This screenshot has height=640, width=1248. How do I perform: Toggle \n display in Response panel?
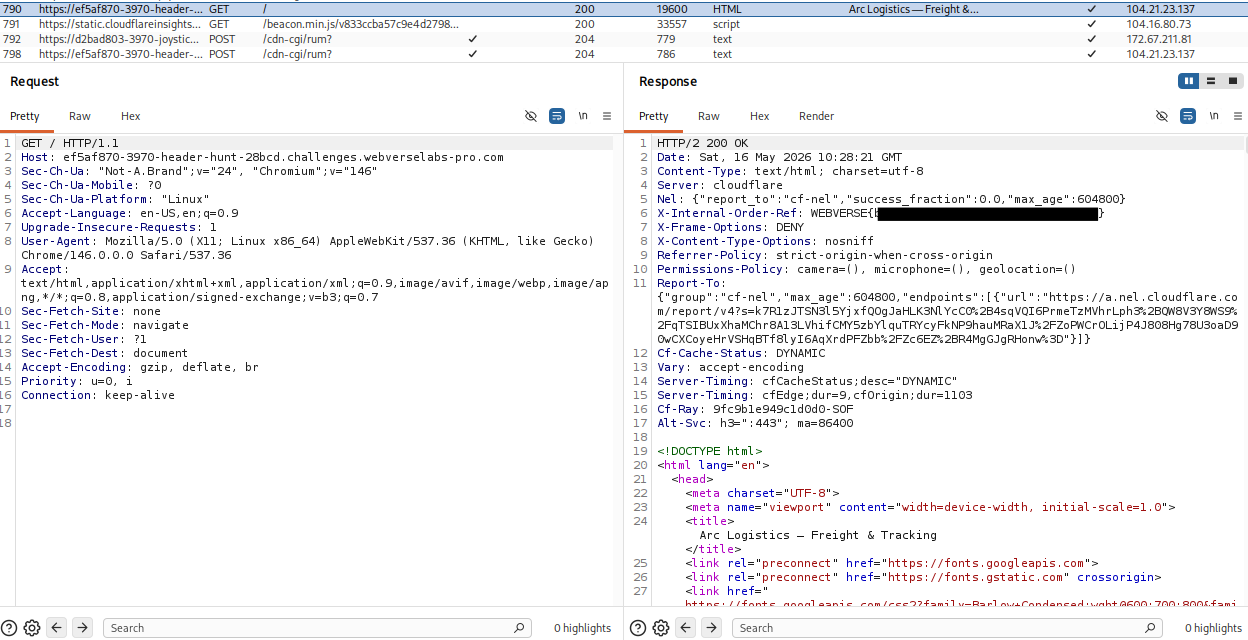(1214, 116)
